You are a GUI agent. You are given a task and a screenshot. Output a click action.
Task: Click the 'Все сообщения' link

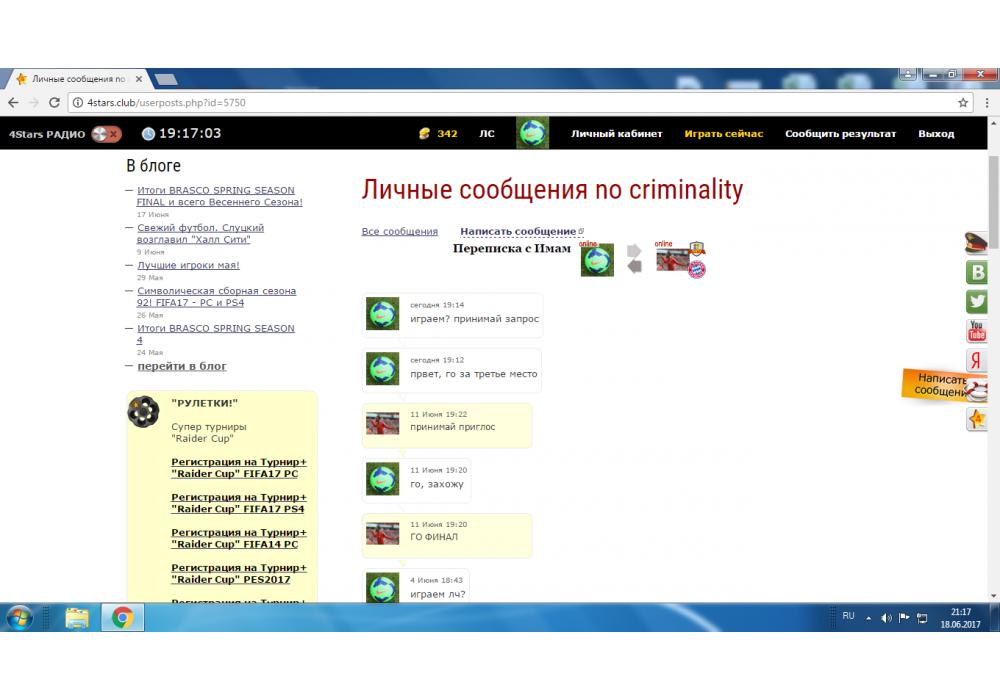(x=399, y=232)
